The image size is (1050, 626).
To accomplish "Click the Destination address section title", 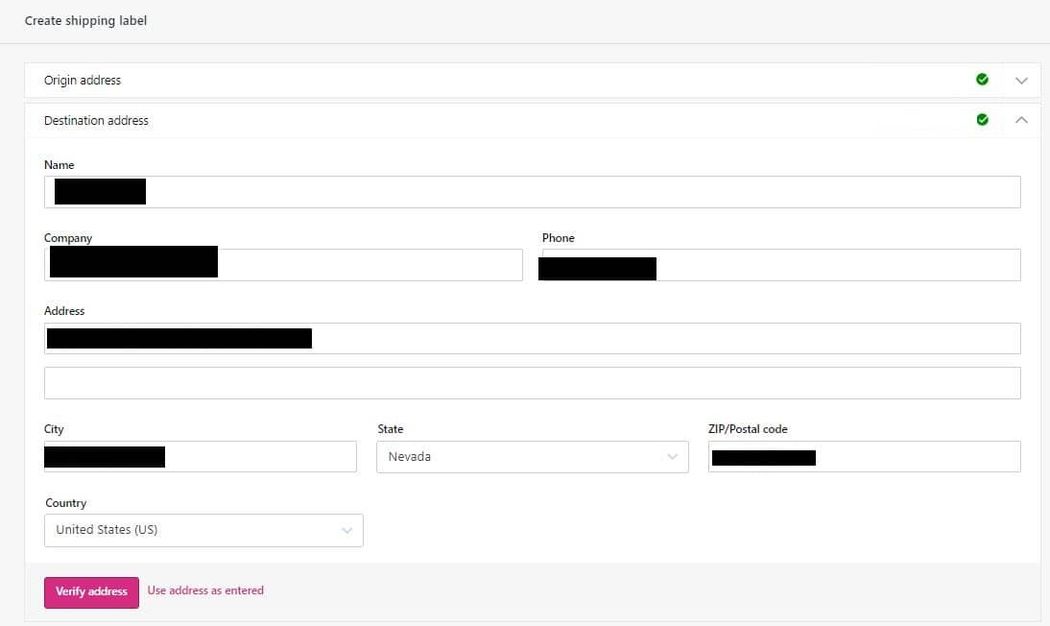I will point(96,120).
